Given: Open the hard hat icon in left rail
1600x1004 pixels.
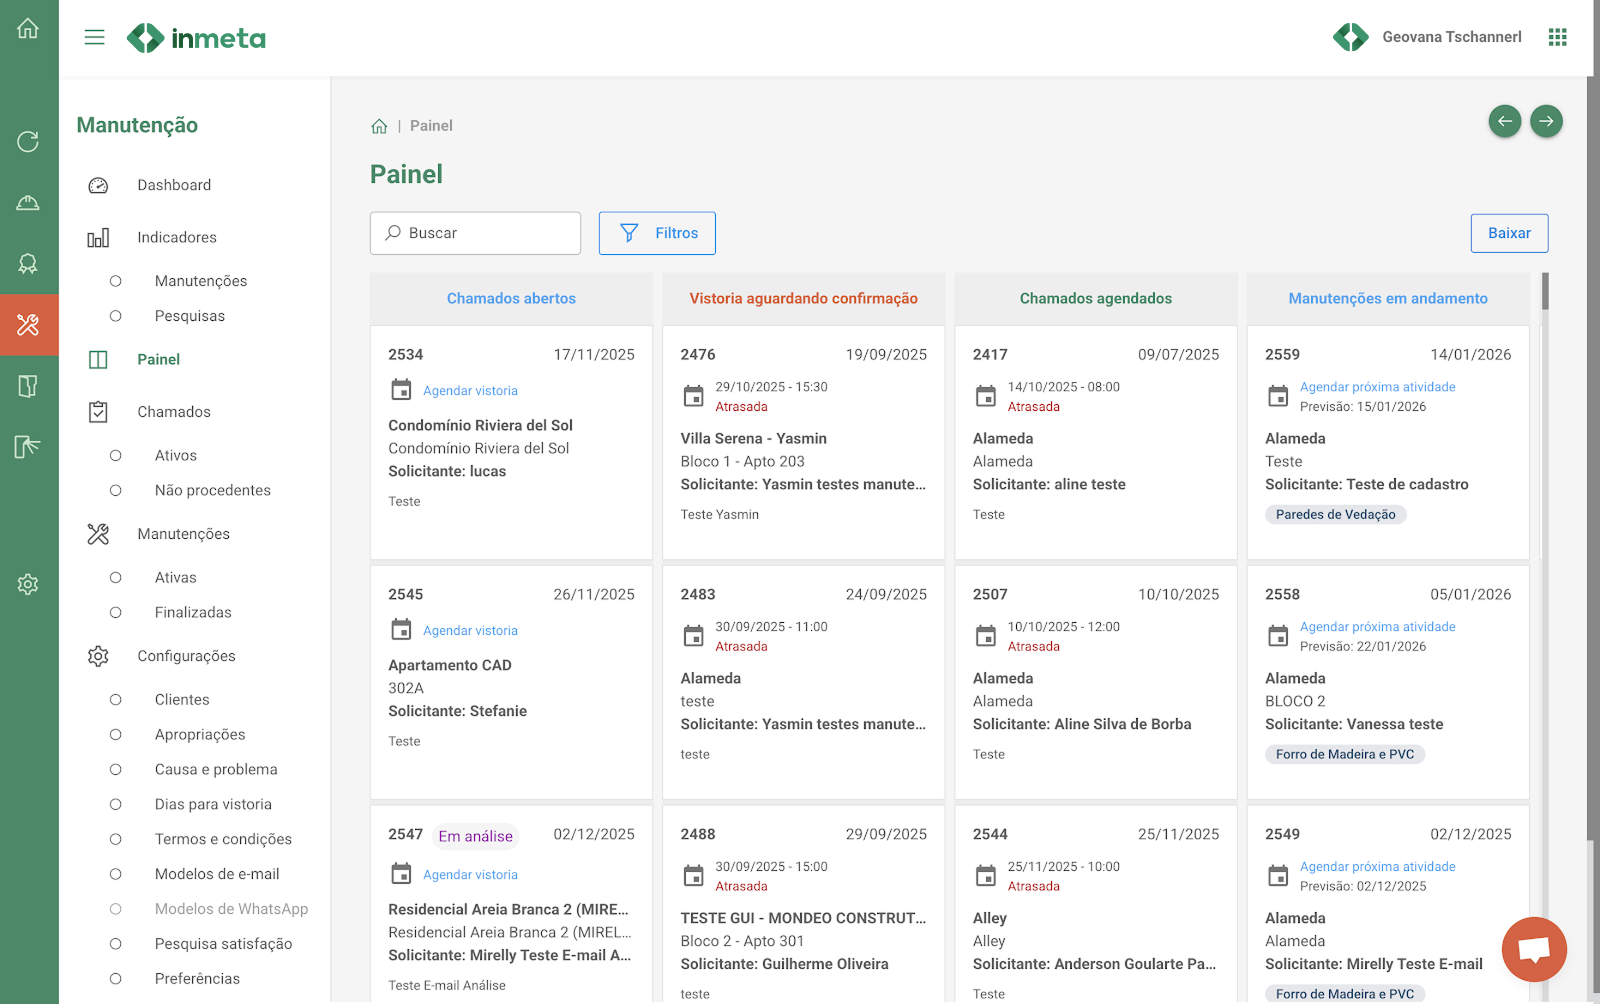Looking at the screenshot, I should click(28, 203).
